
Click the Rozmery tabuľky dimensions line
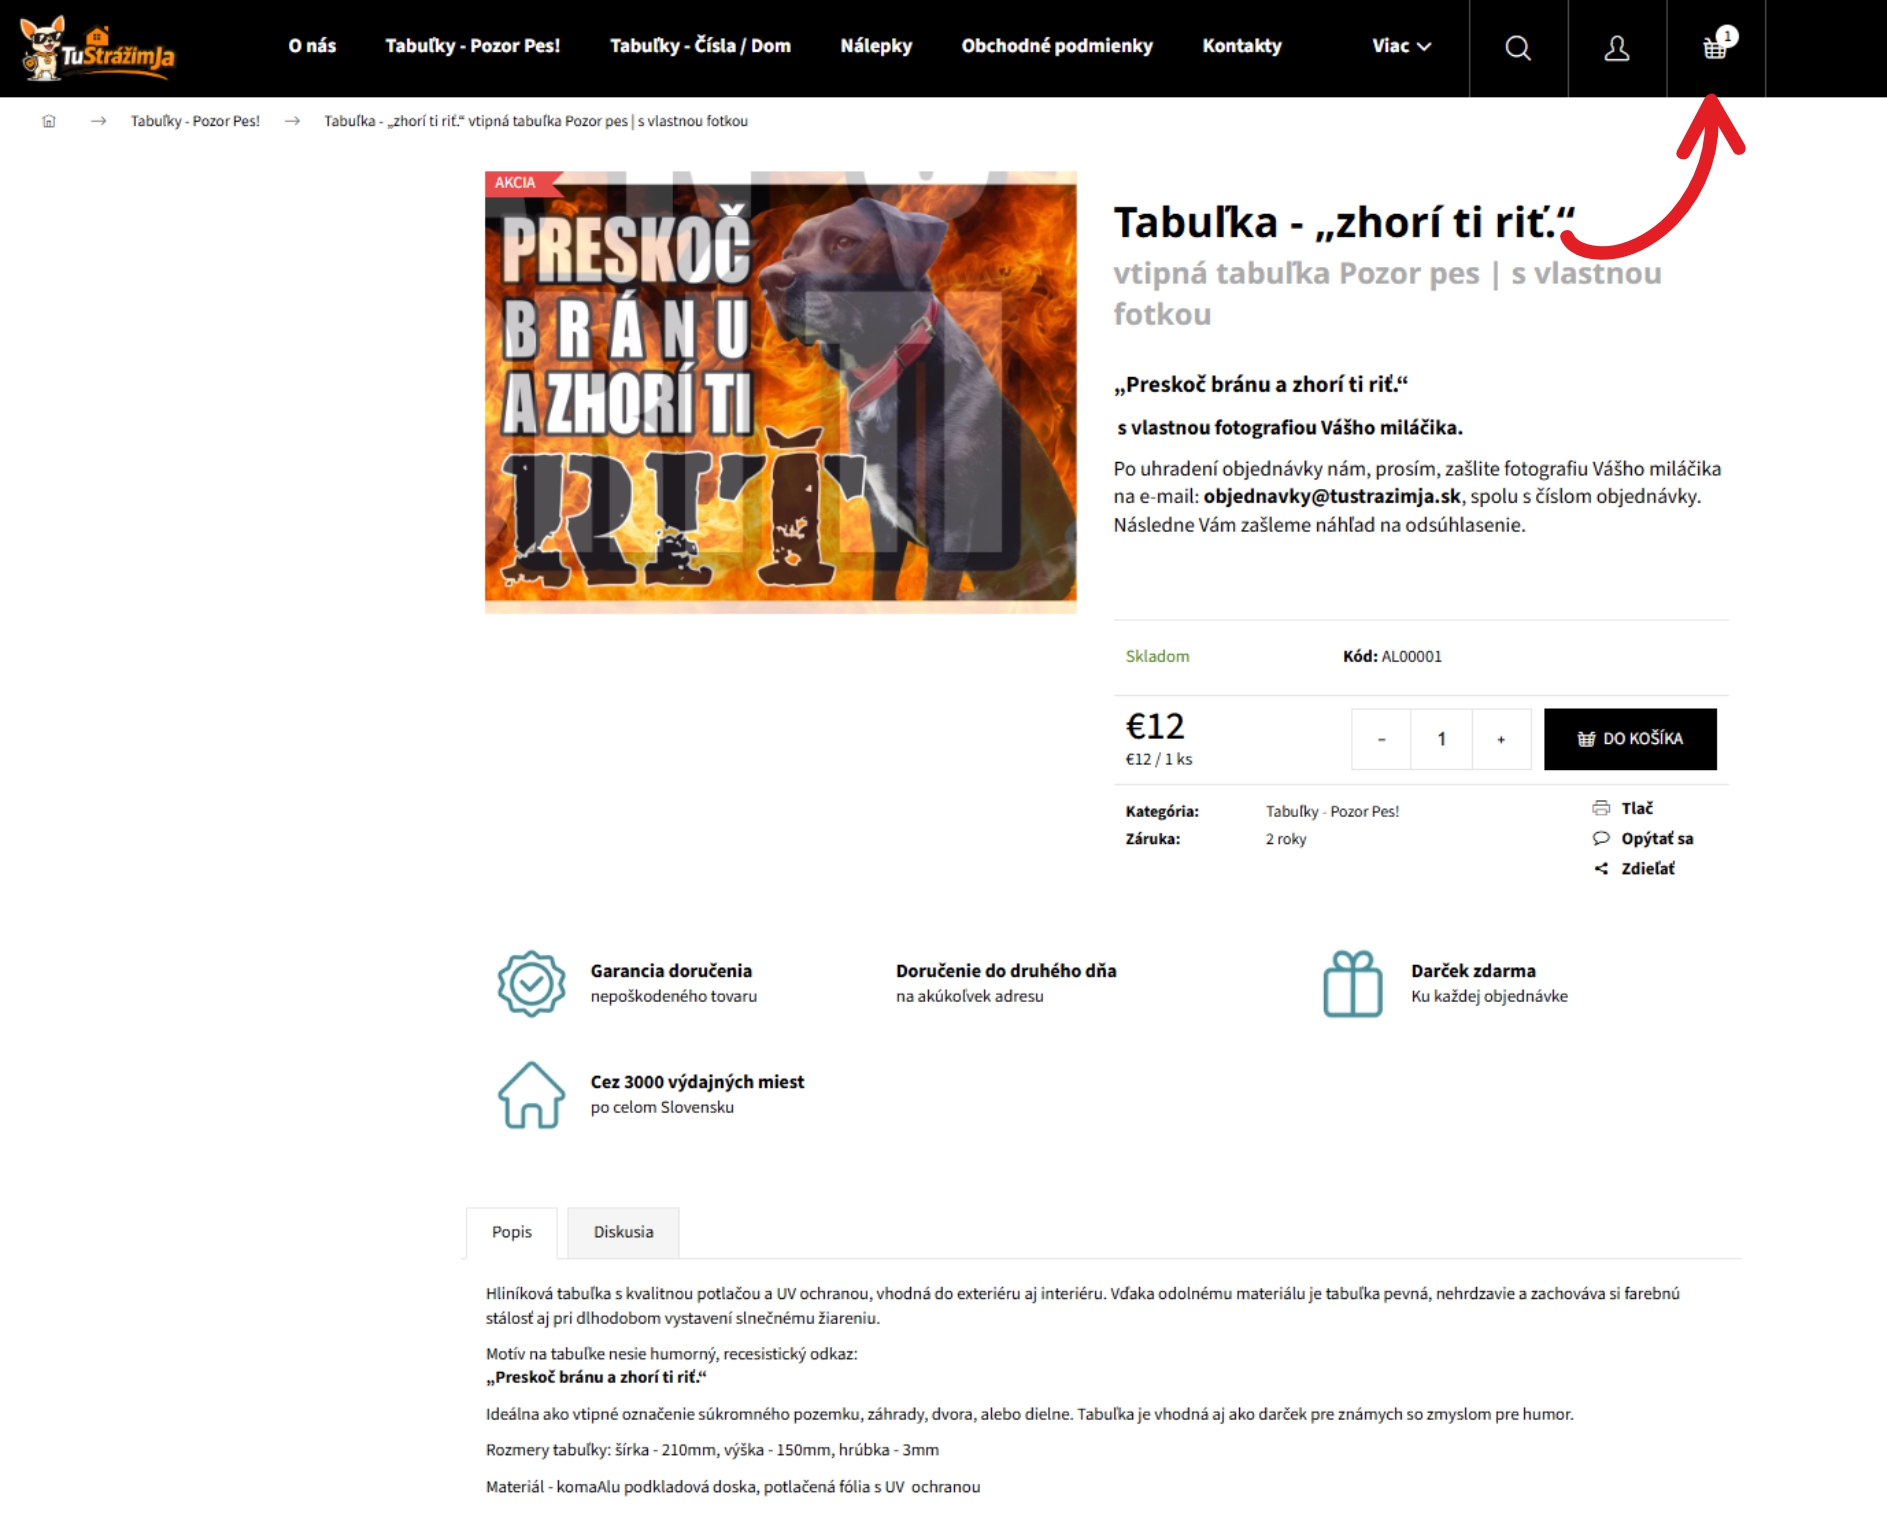tap(712, 1450)
